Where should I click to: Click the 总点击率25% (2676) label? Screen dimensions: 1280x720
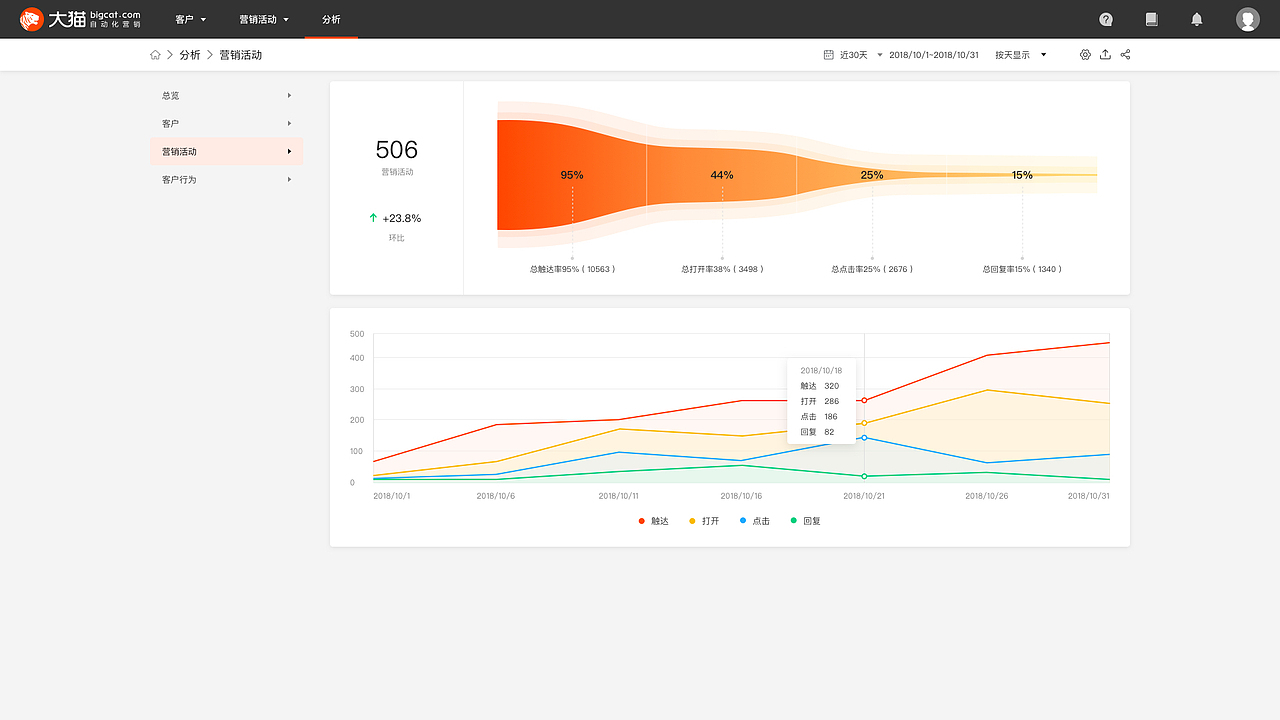click(872, 269)
